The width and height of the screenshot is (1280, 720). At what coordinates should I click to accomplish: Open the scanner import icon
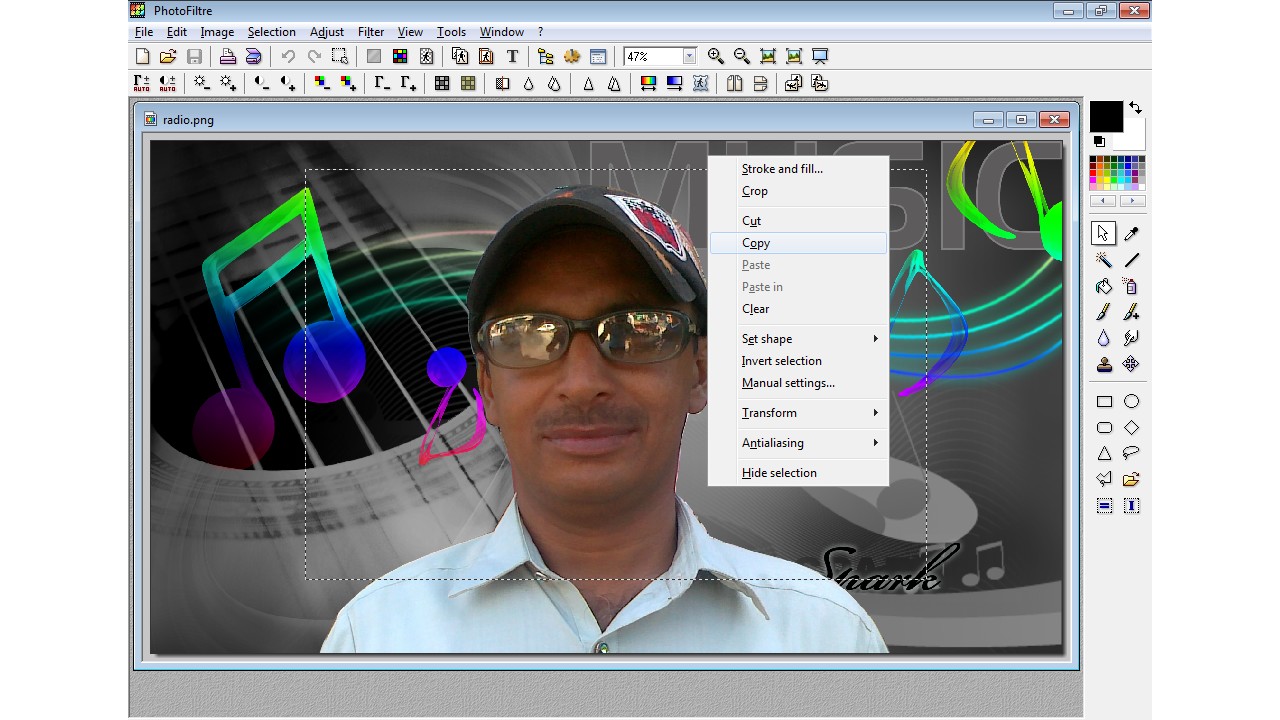point(254,56)
